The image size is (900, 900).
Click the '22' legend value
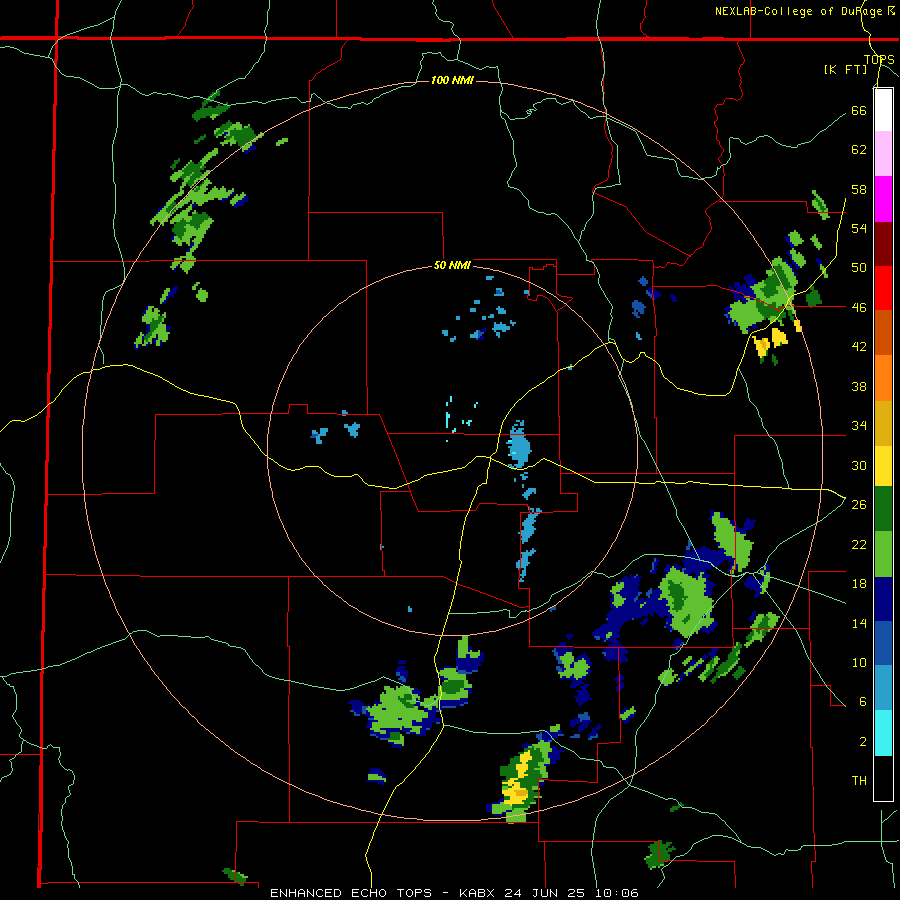859,544
